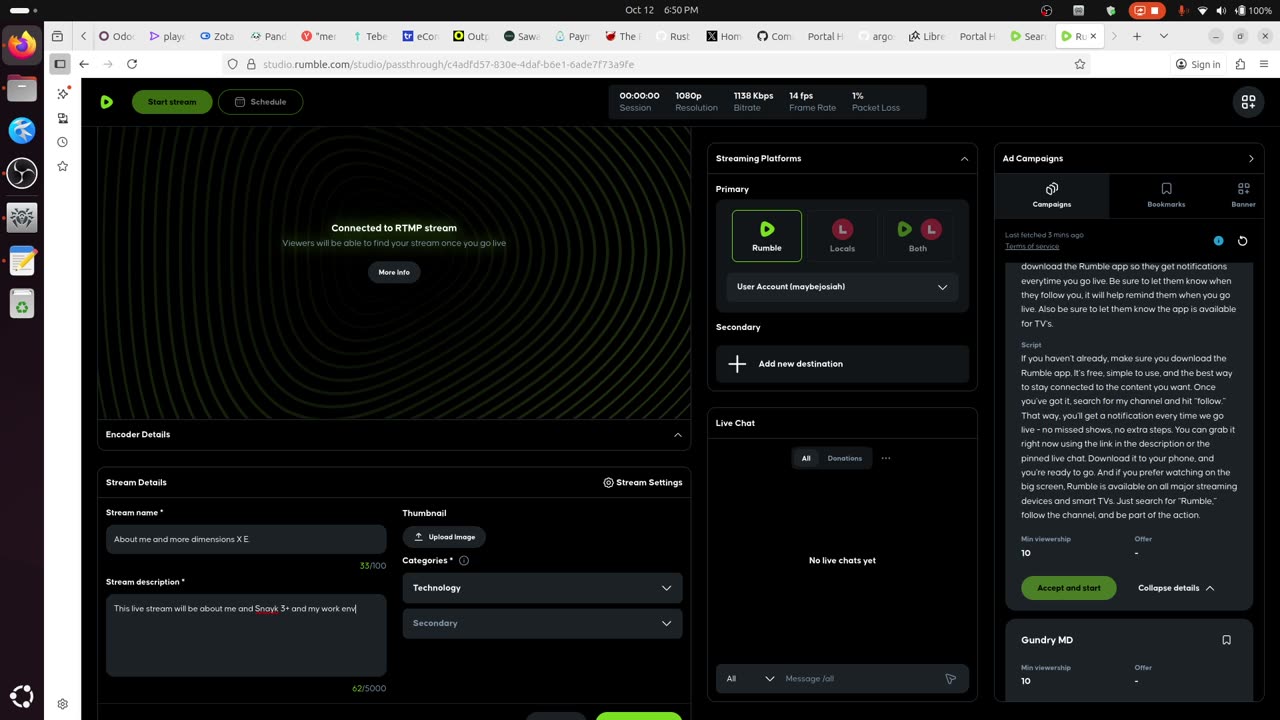Open synced tabs in Firefox sidebar

(63, 118)
